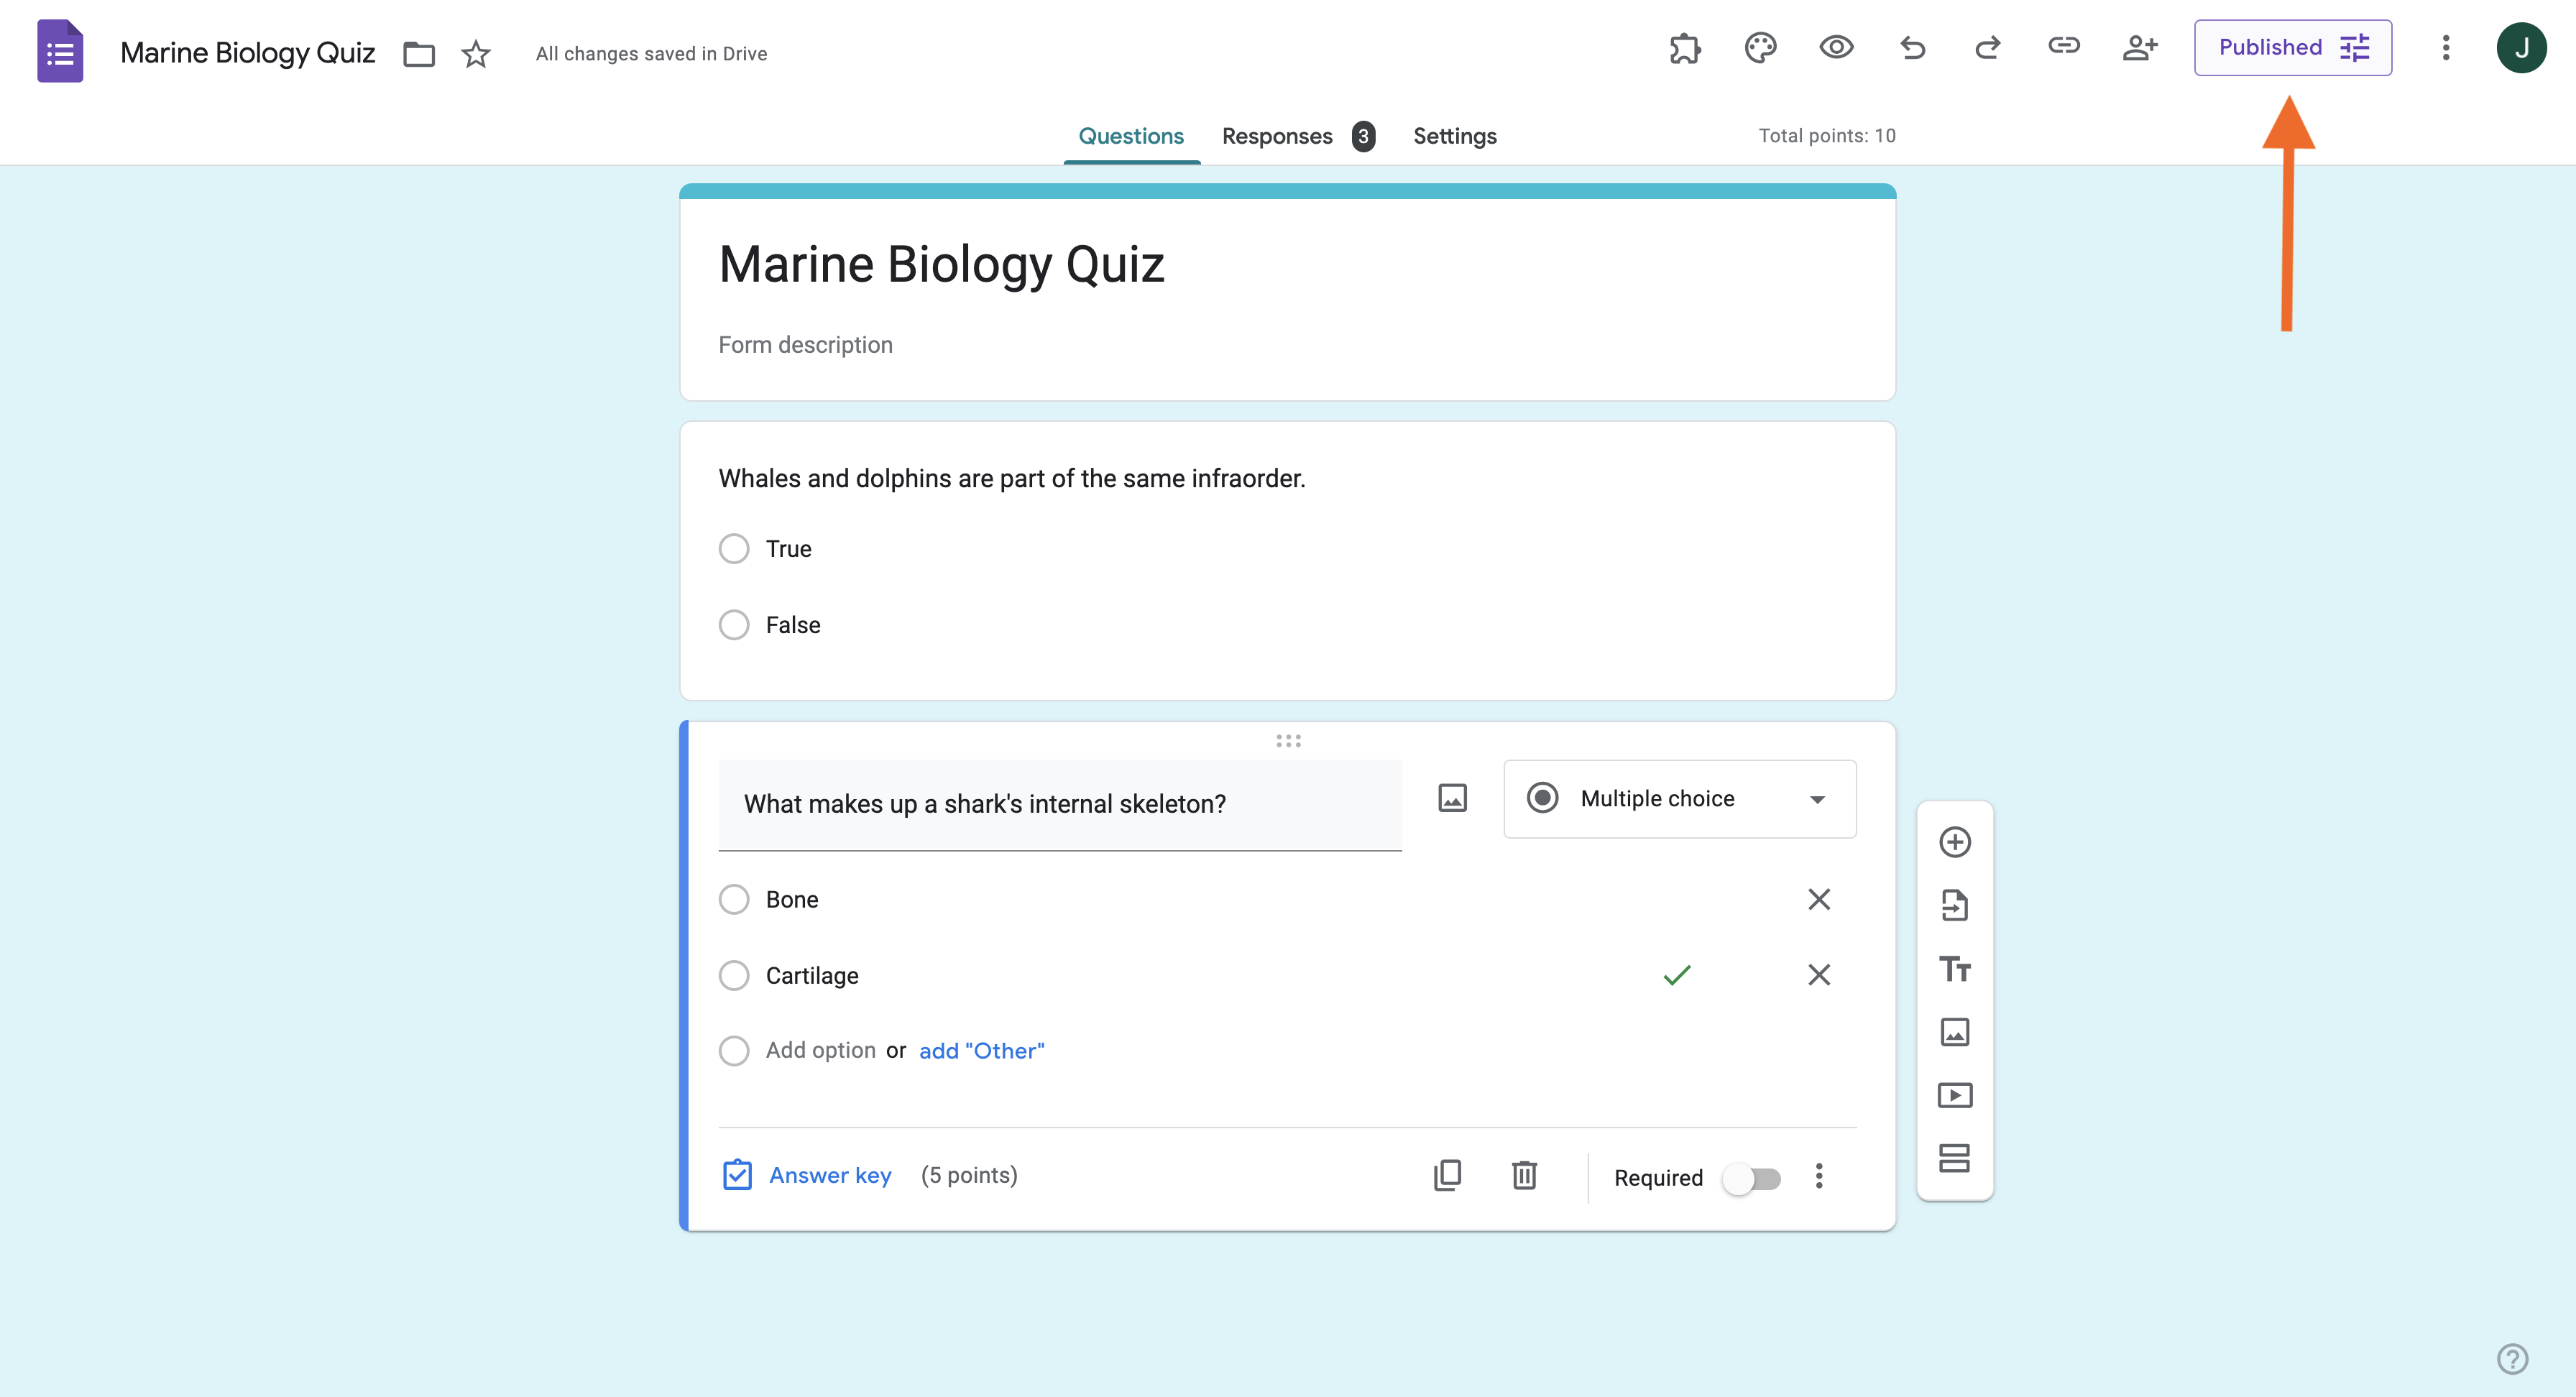The height and width of the screenshot is (1397, 2576).
Task: Click the add question plus icon
Action: [1954, 842]
